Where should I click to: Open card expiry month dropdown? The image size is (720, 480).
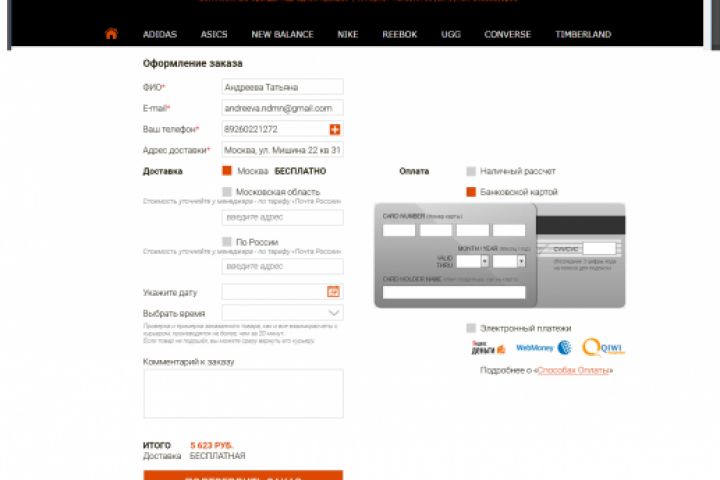tap(472, 261)
